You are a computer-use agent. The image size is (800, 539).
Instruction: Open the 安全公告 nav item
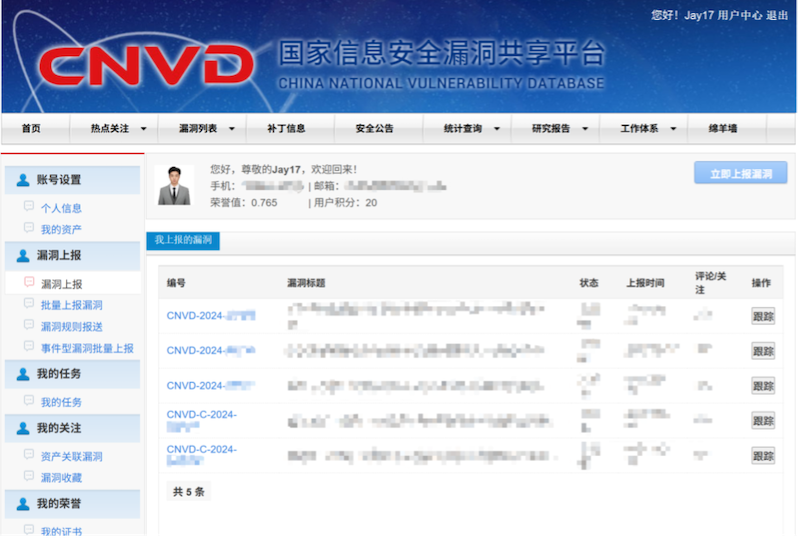pyautogui.click(x=374, y=129)
